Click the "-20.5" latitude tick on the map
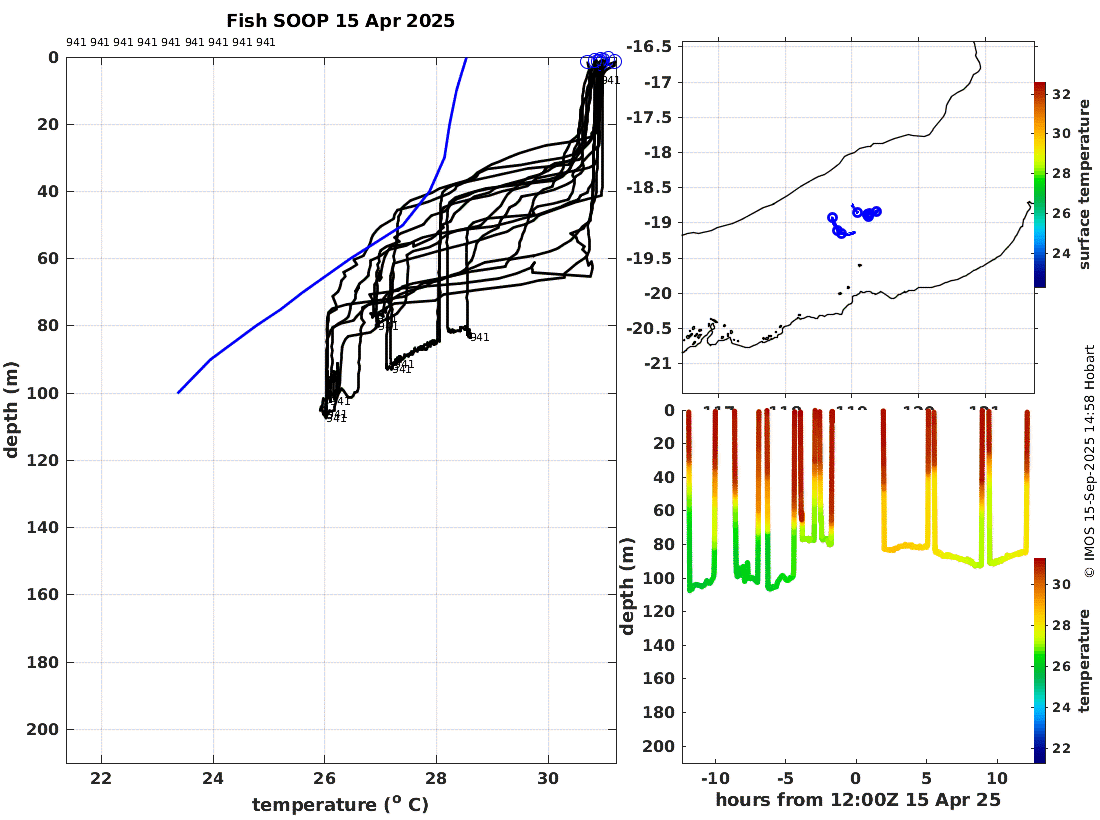This screenshot has width=1100, height=820. (x=649, y=328)
